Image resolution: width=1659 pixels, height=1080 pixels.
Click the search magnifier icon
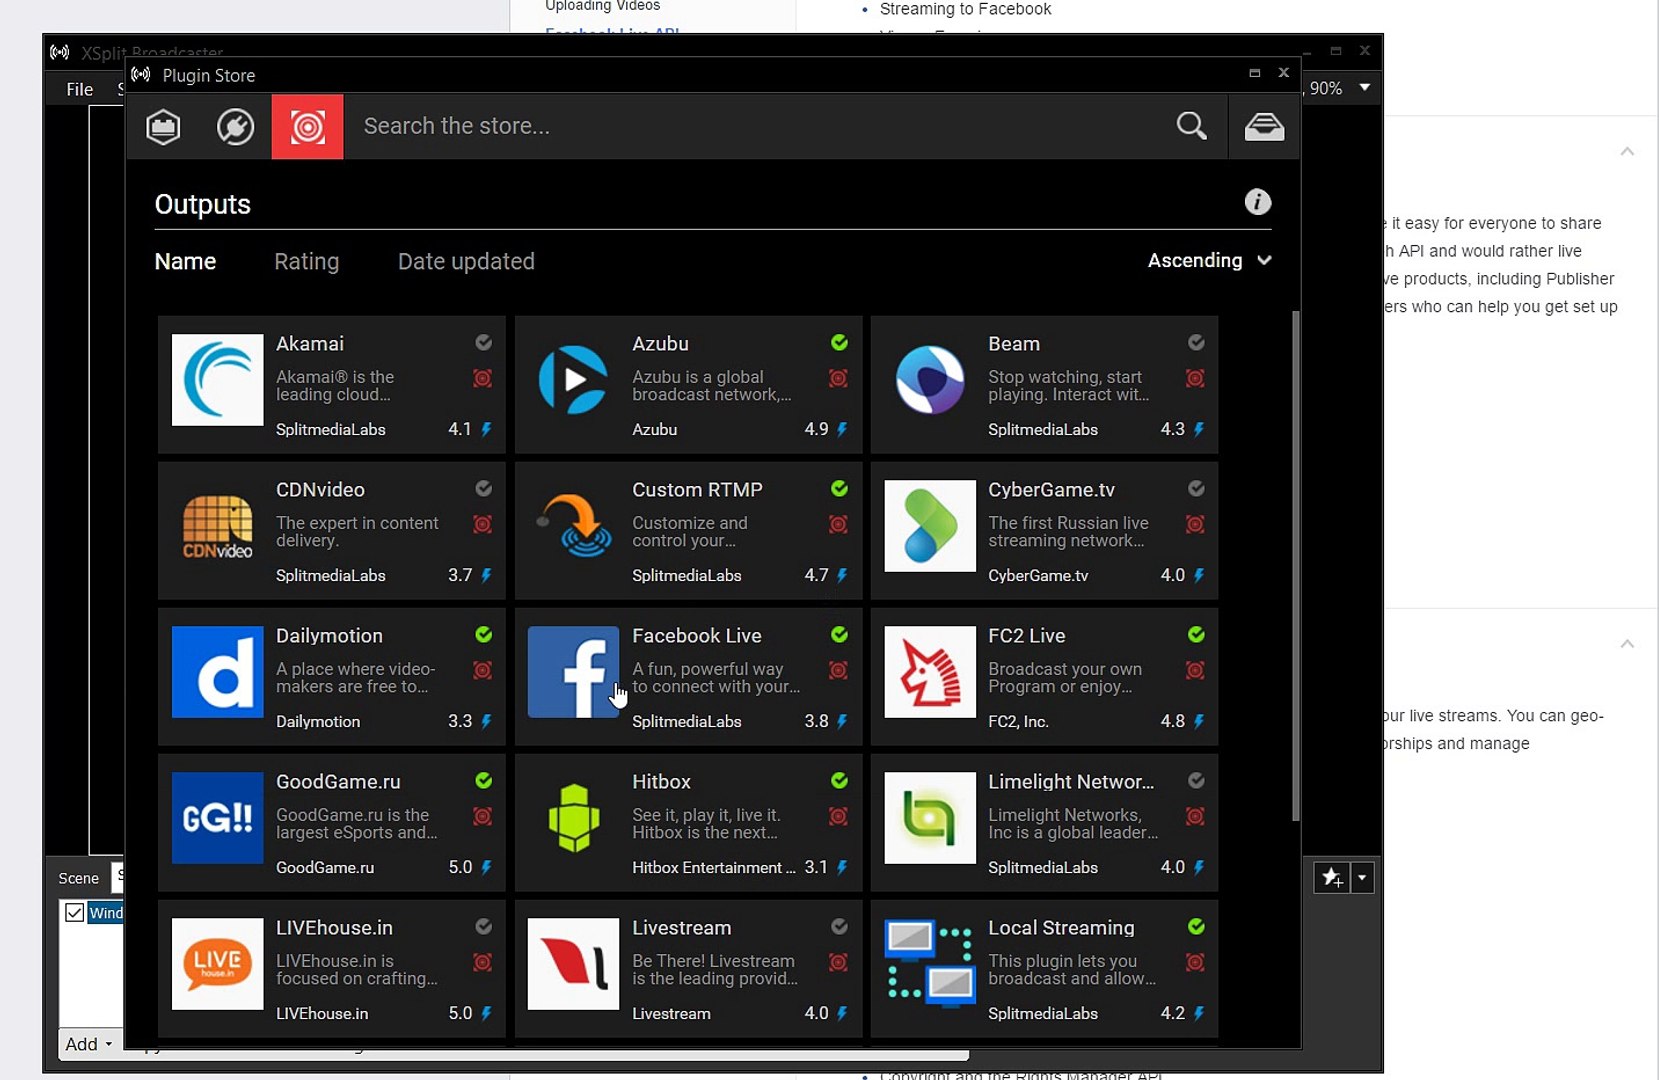[1191, 126]
